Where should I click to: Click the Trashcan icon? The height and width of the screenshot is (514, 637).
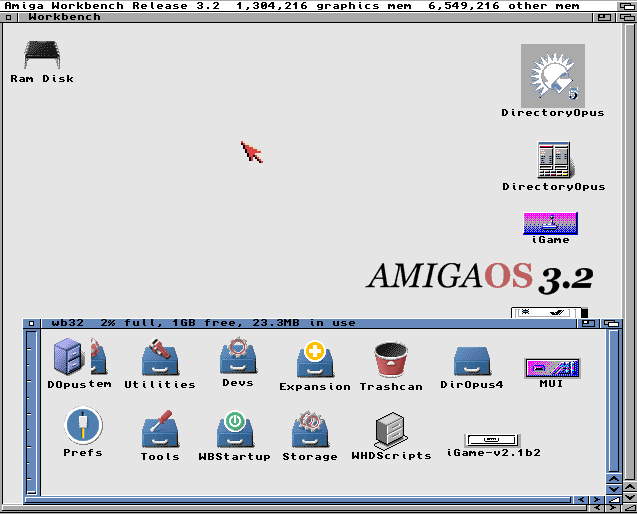391,359
